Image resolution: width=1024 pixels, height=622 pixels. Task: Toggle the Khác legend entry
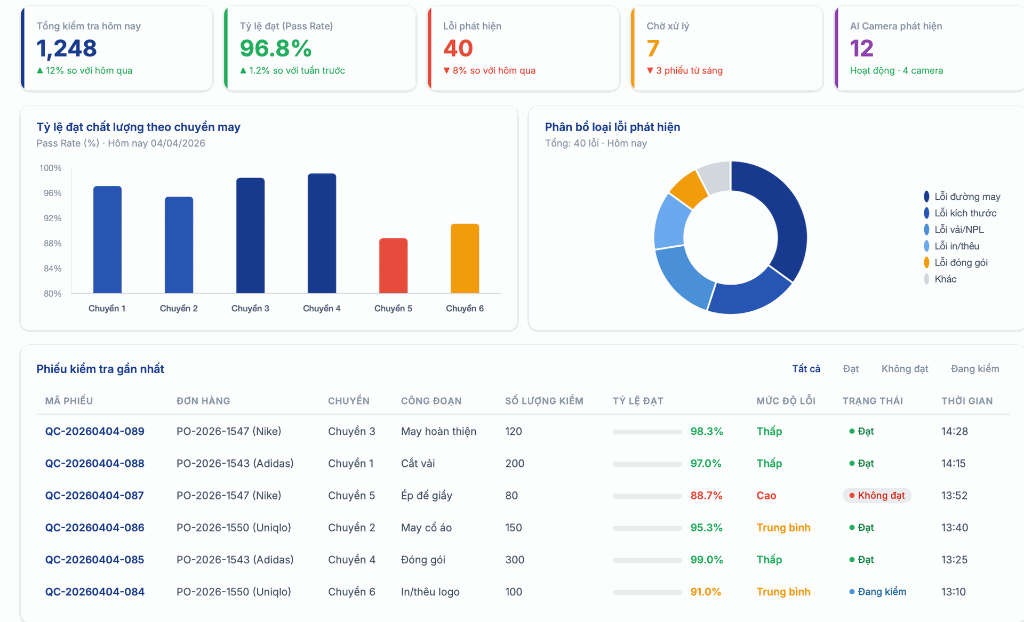[945, 279]
